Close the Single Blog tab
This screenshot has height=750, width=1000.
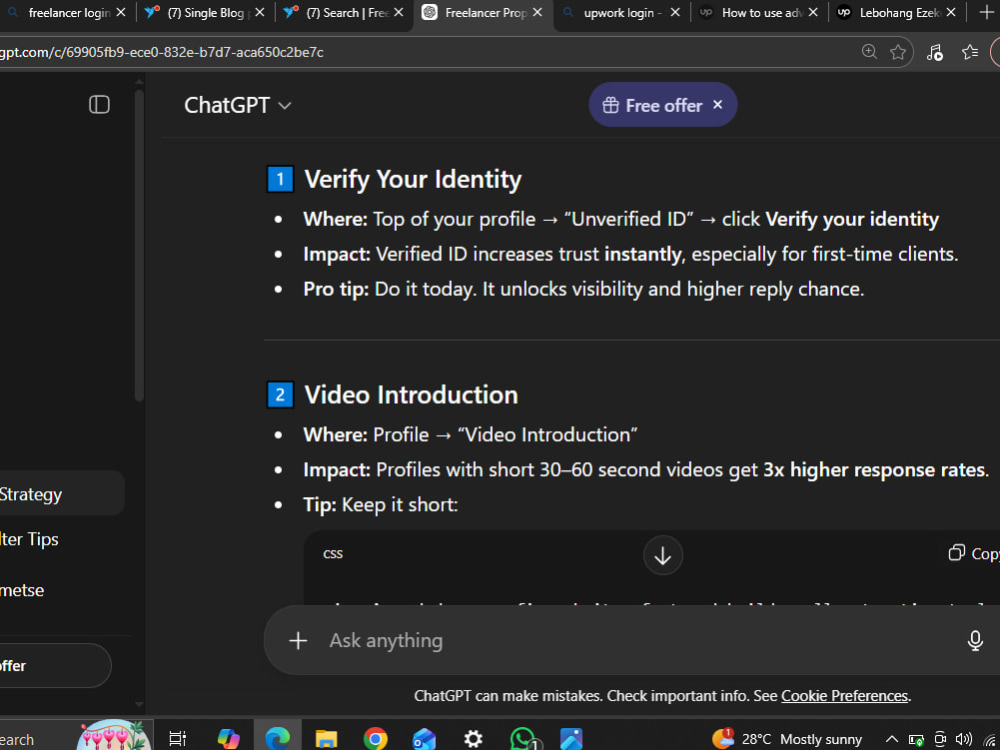260,12
